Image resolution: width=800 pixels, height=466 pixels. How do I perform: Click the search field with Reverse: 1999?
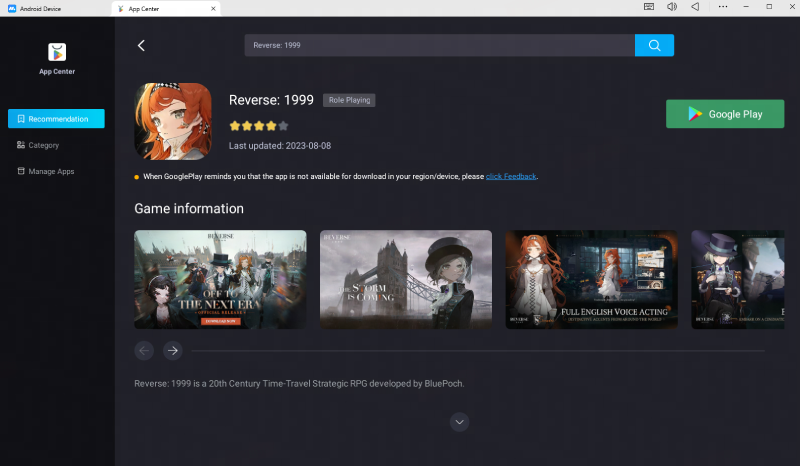(x=439, y=45)
